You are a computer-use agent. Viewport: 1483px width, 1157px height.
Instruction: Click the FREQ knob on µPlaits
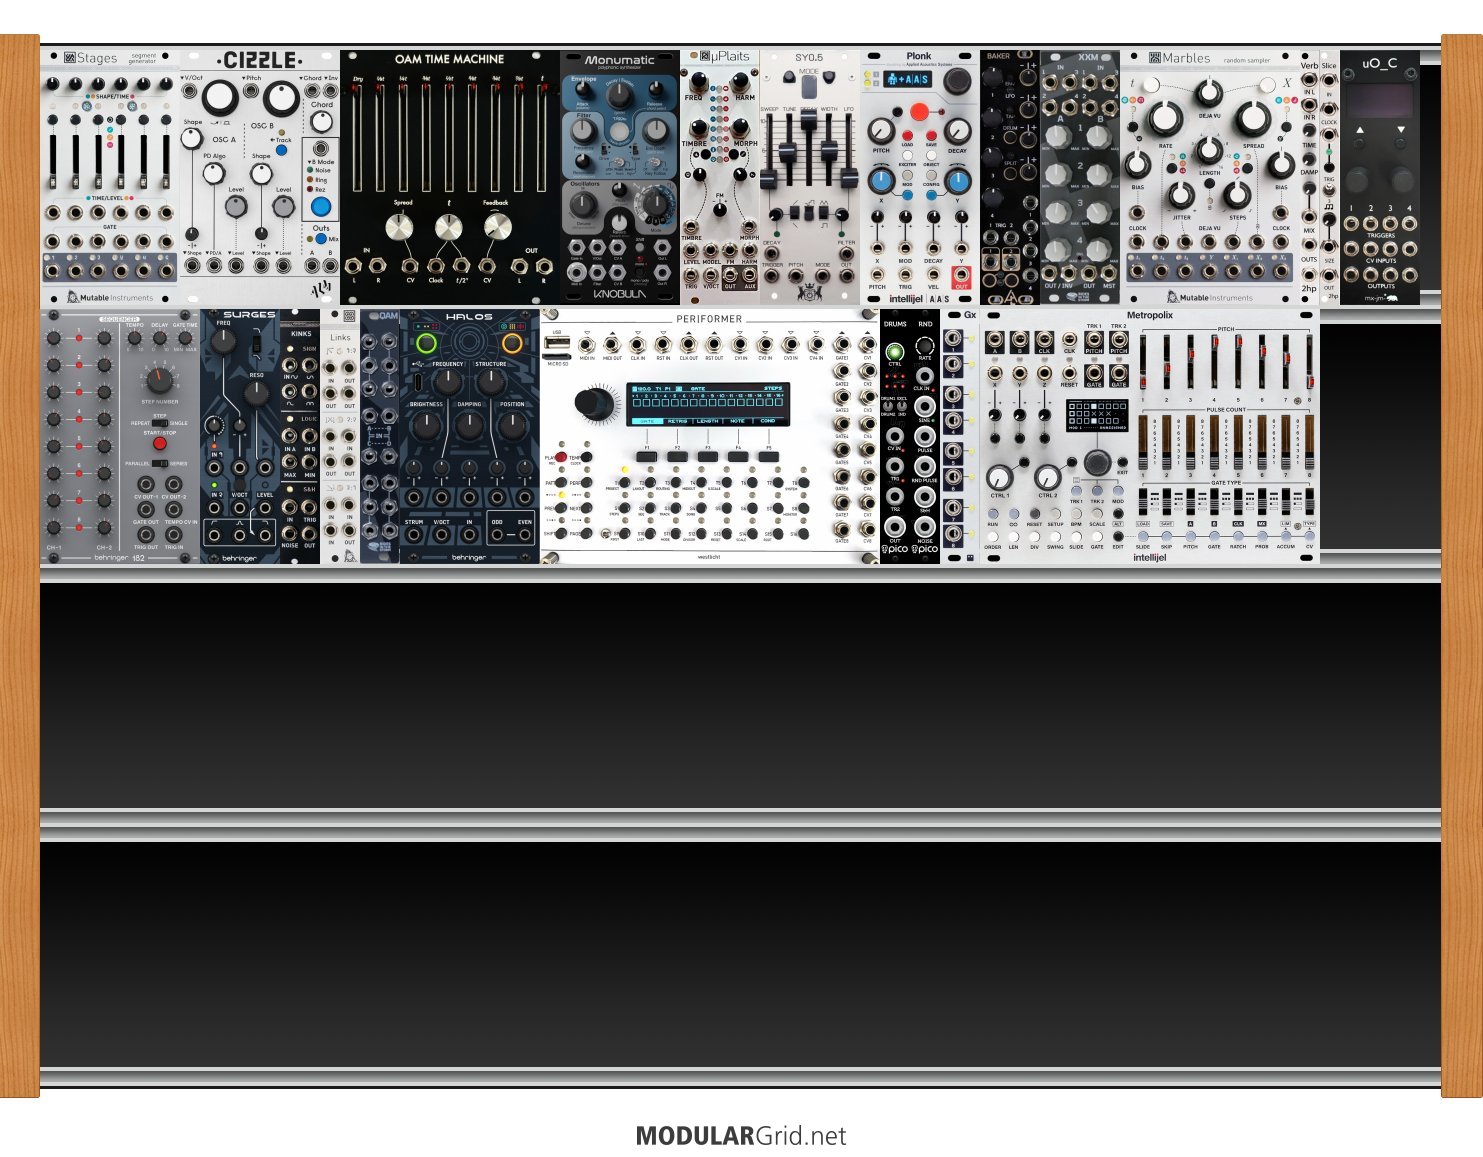[x=697, y=82]
